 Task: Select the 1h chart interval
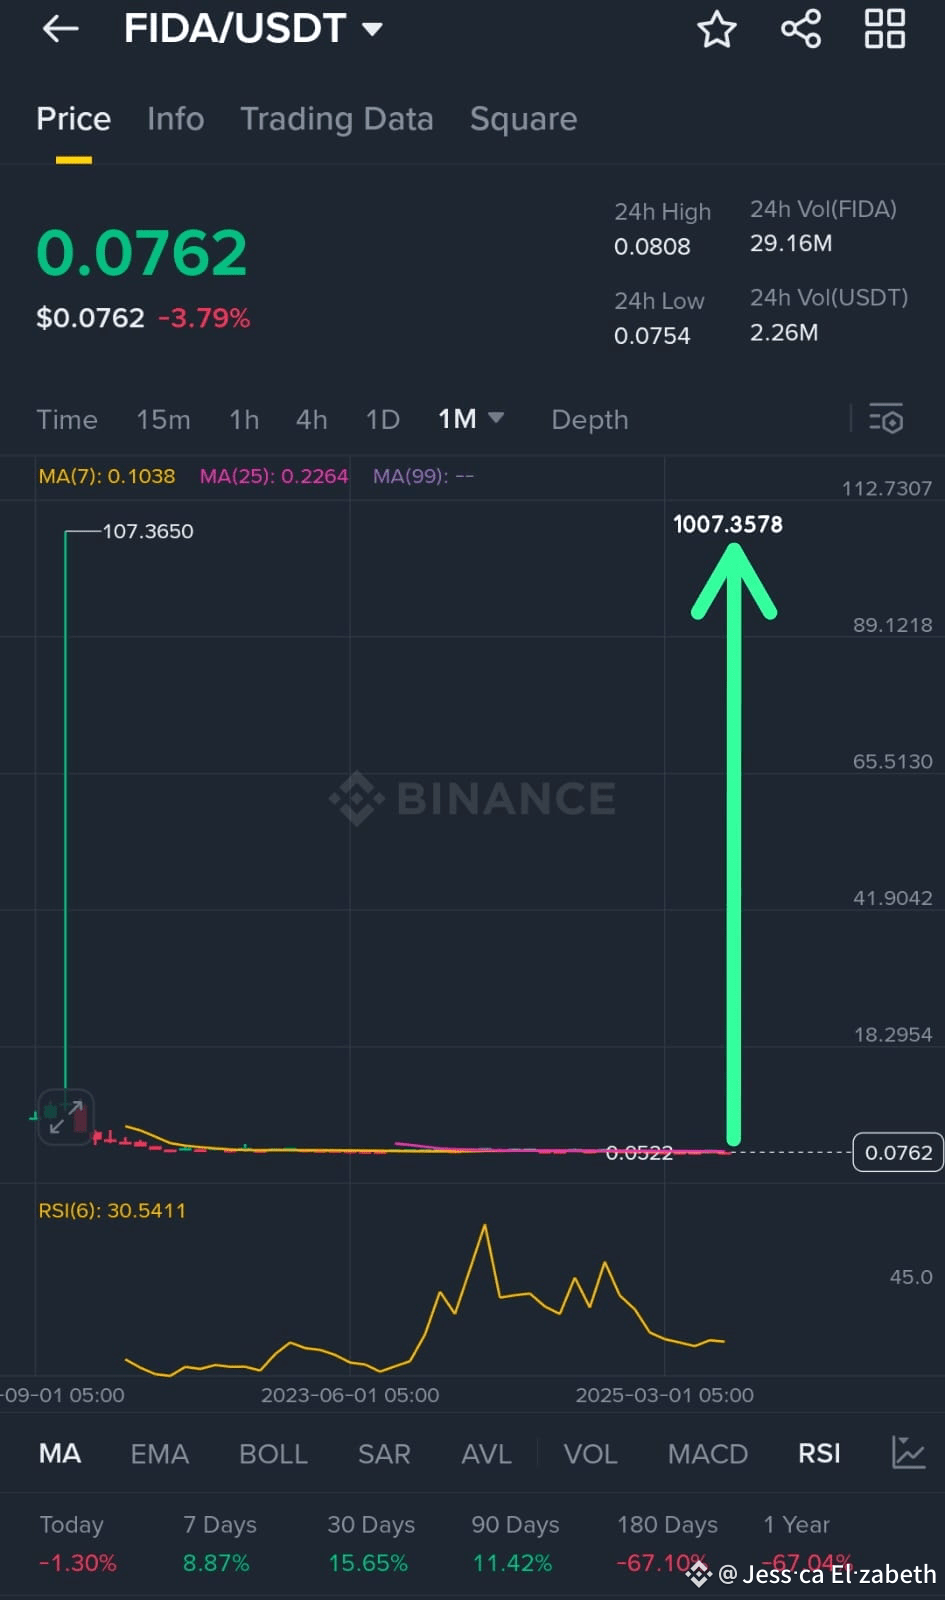(x=244, y=419)
